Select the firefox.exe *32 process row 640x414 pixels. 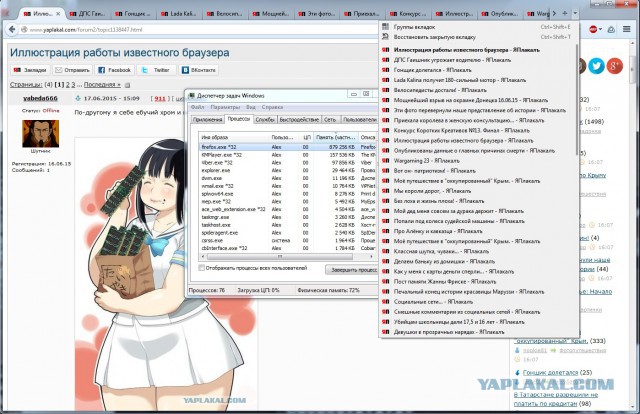(288, 147)
